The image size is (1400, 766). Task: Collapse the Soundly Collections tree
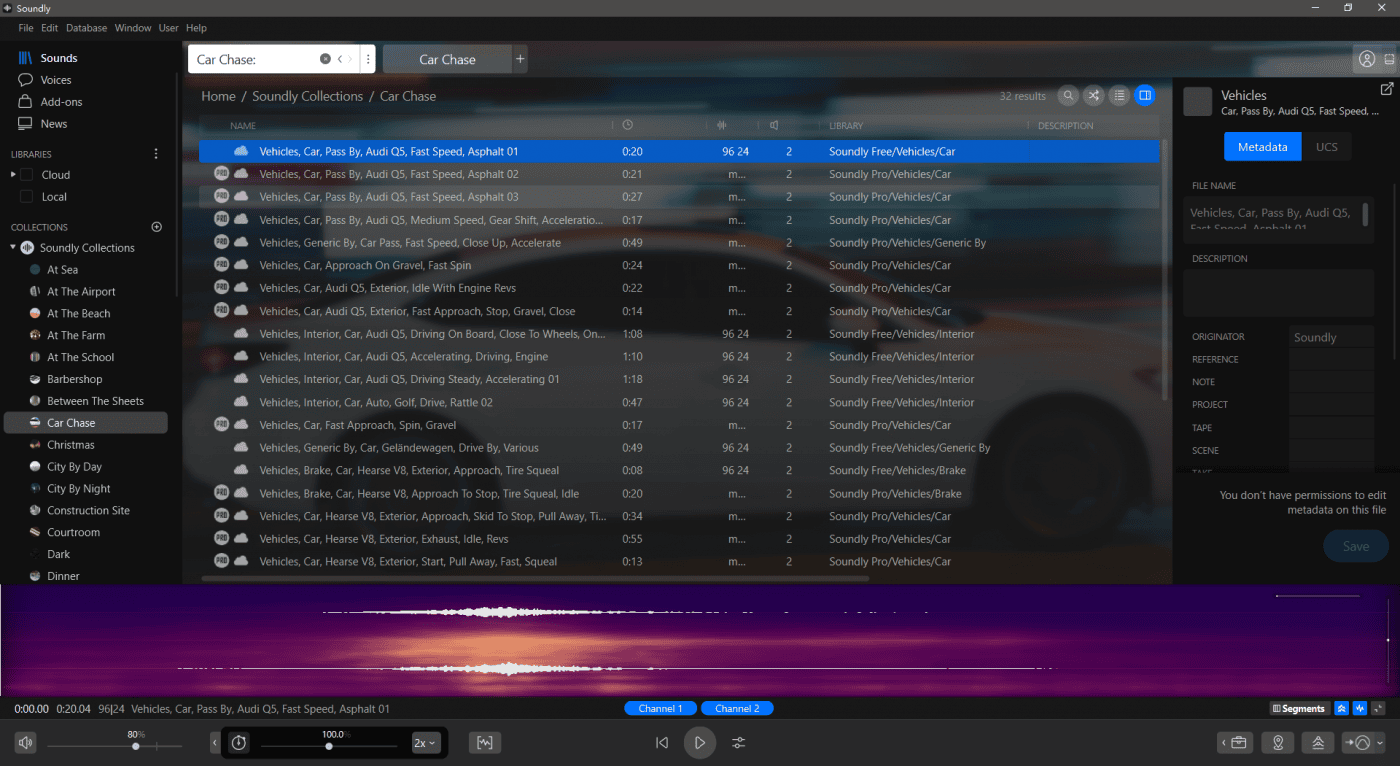click(x=13, y=248)
